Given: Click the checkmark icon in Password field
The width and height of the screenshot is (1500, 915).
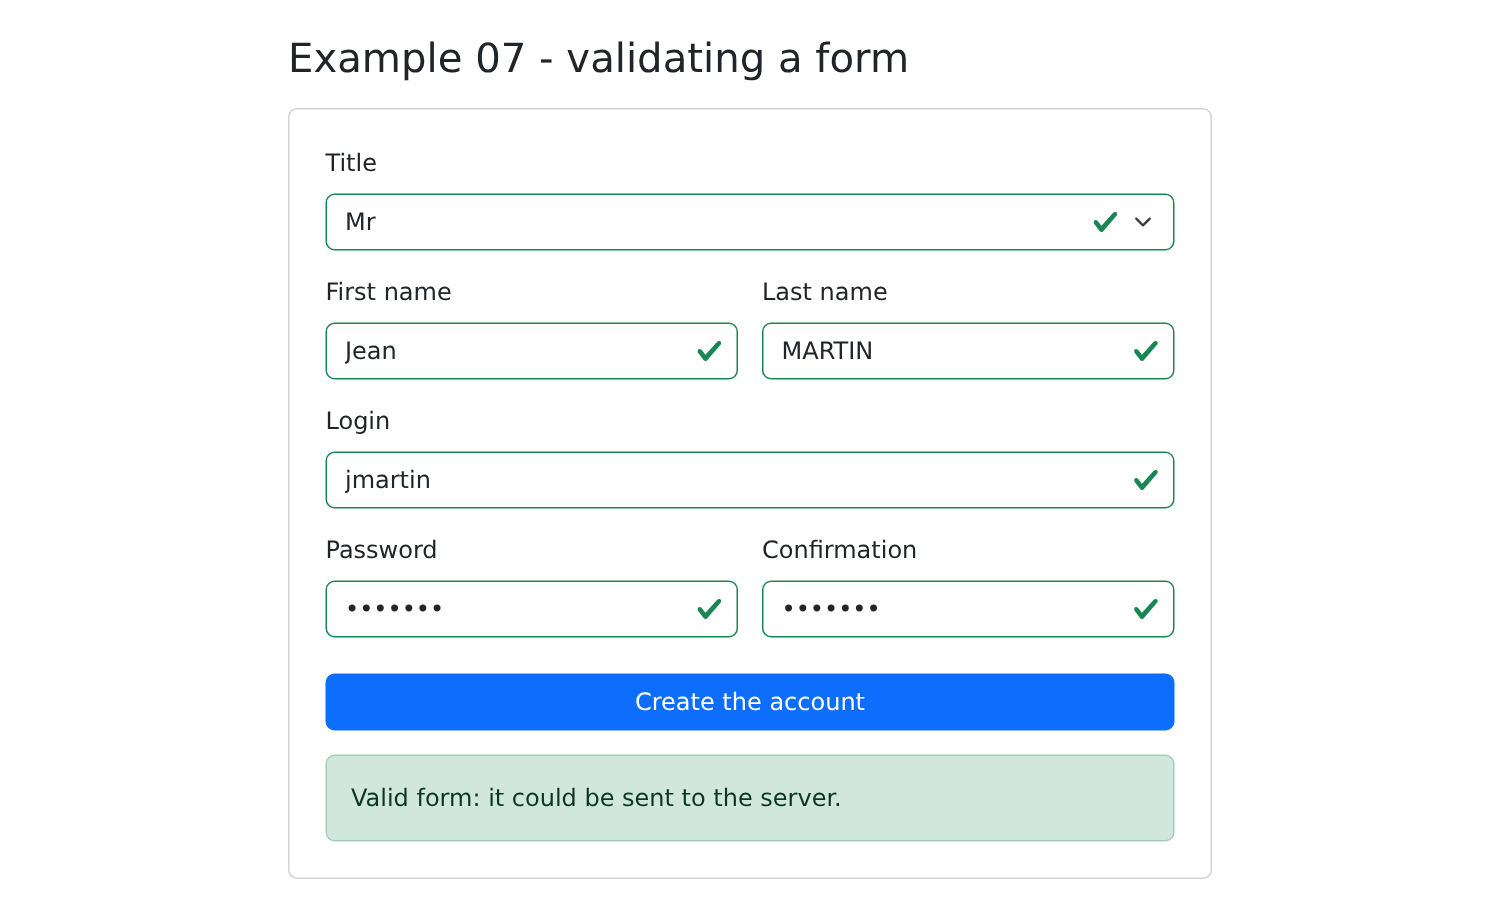Looking at the screenshot, I should coord(709,609).
